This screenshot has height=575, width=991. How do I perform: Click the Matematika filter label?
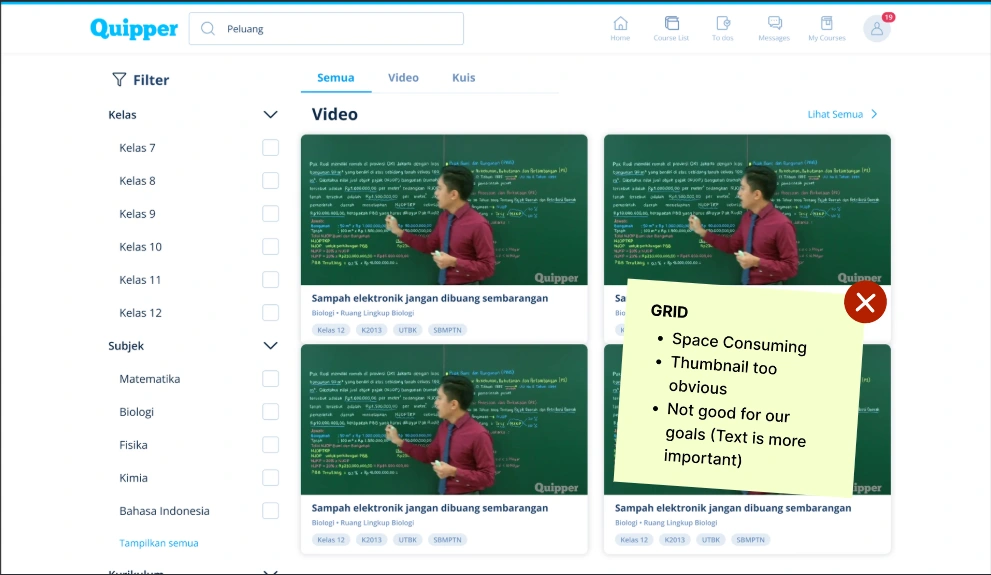[150, 378]
